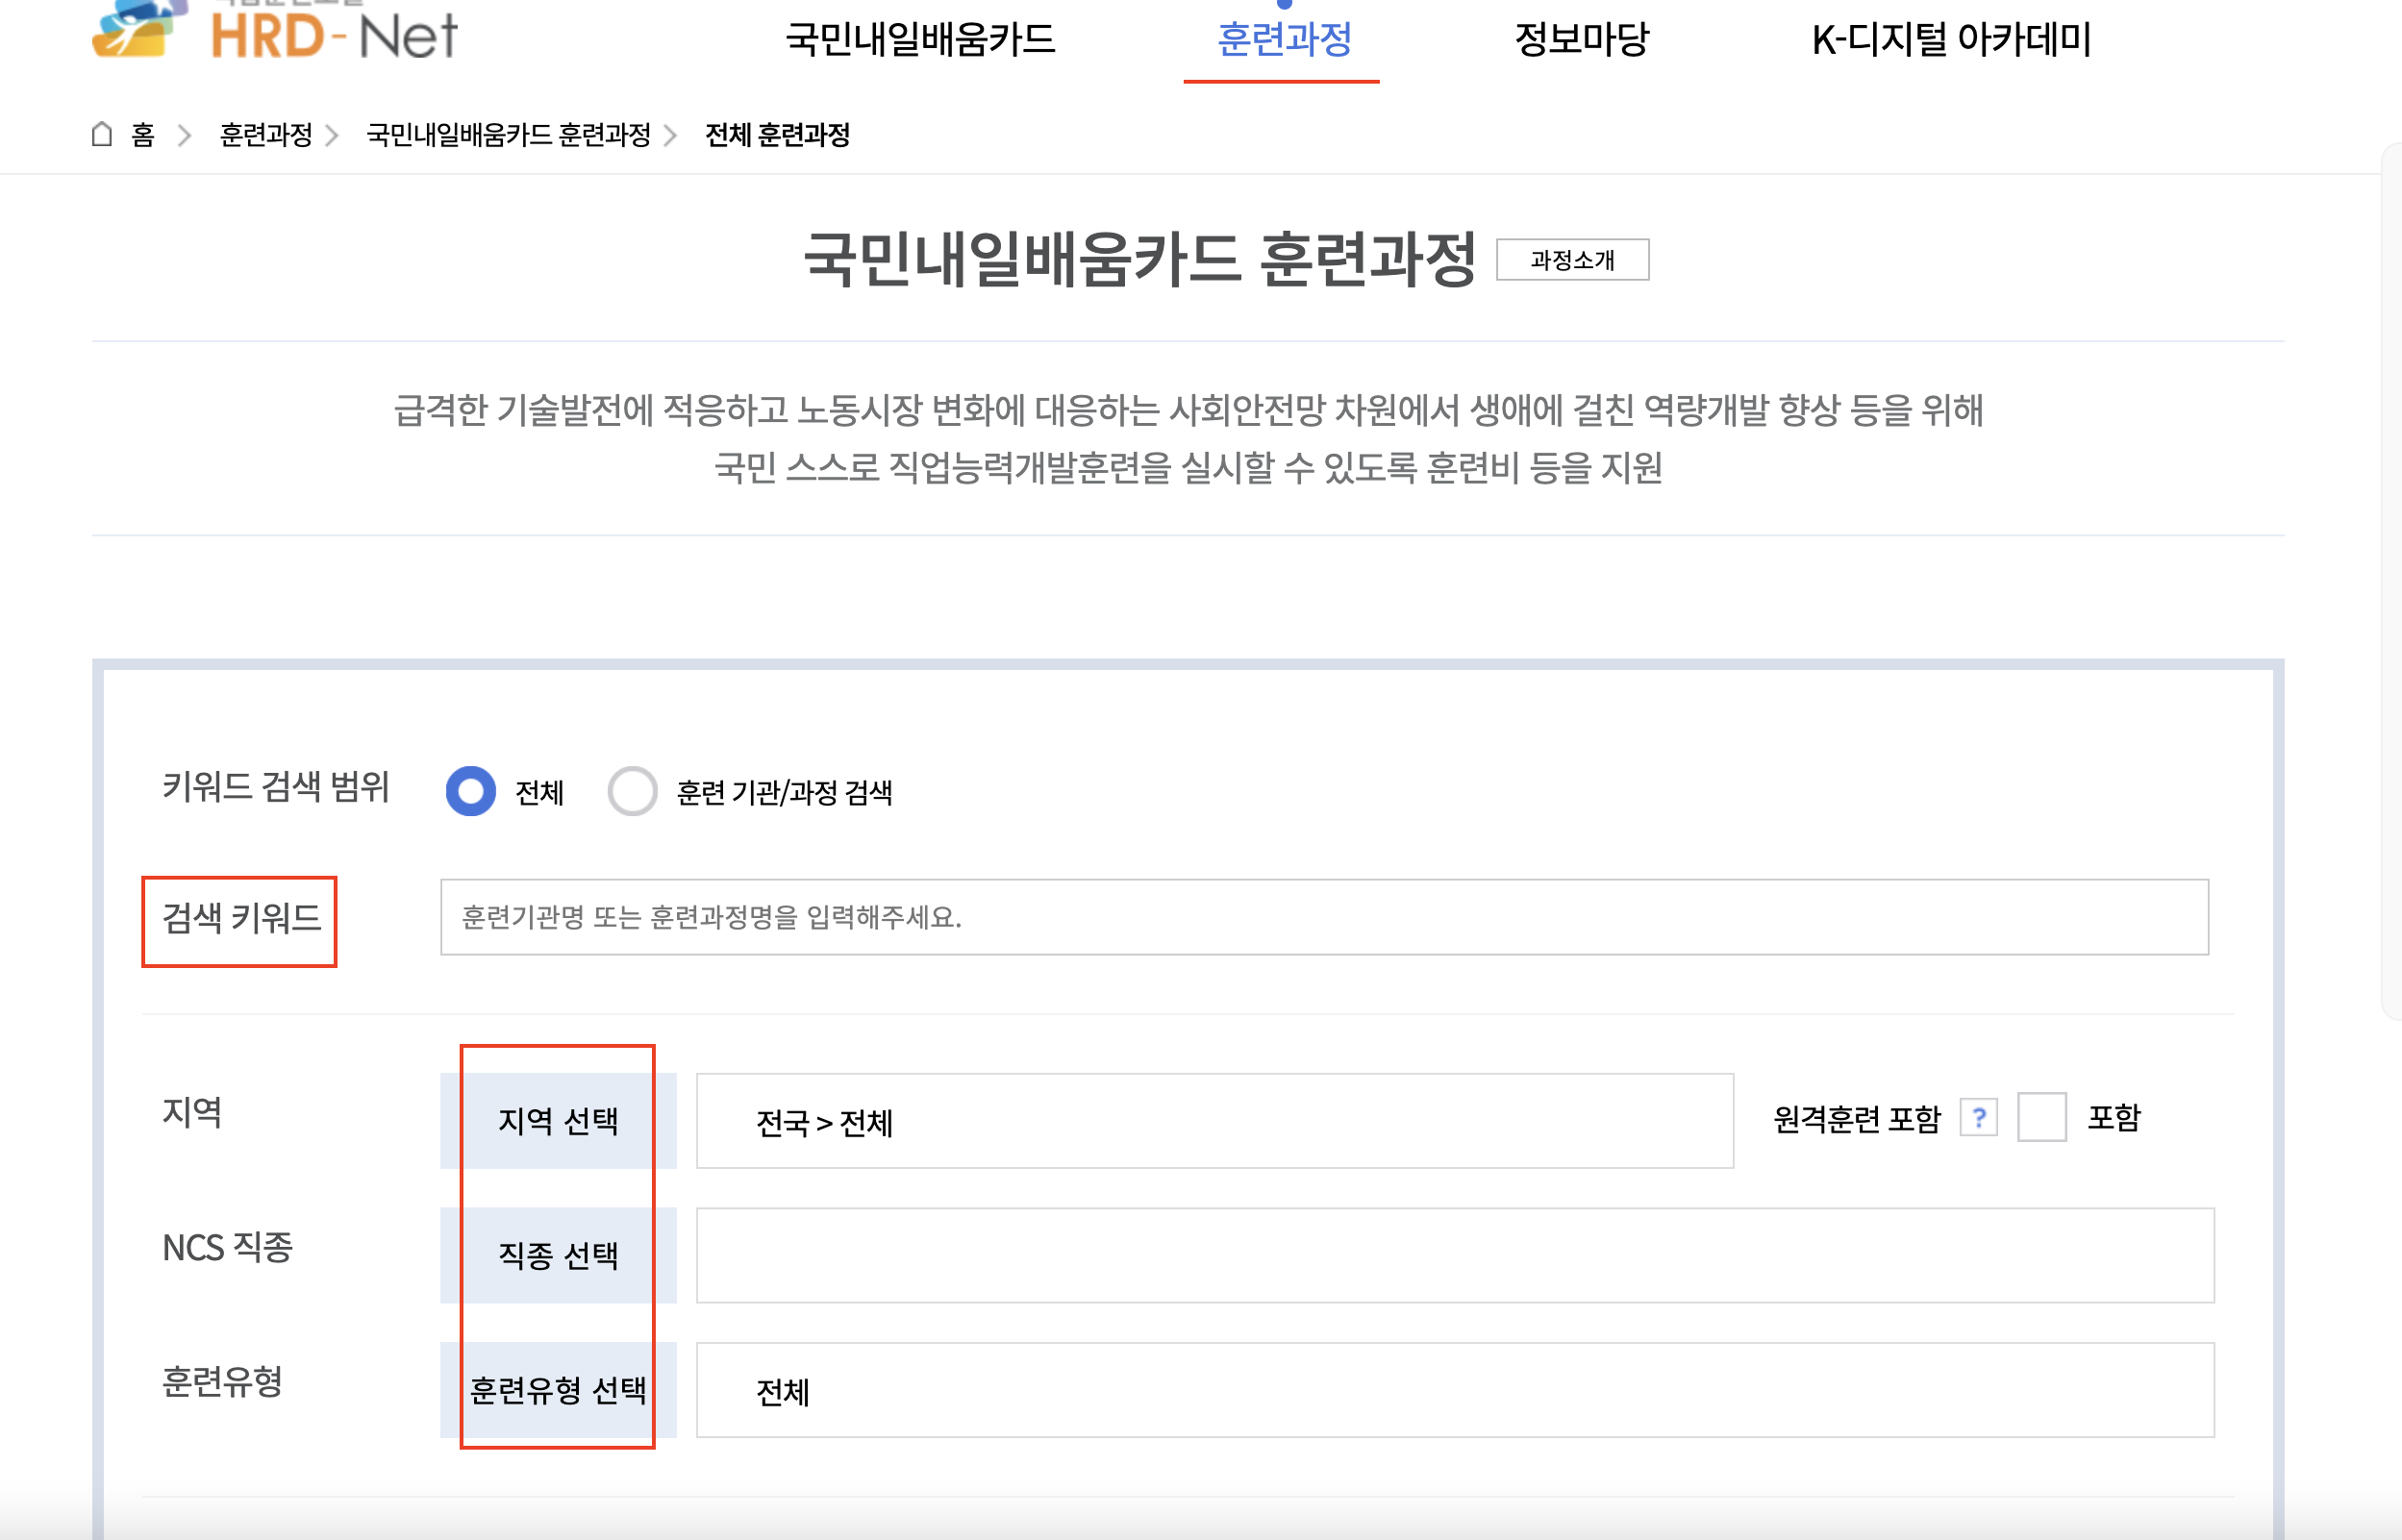Select the 전체 radio button

470,791
